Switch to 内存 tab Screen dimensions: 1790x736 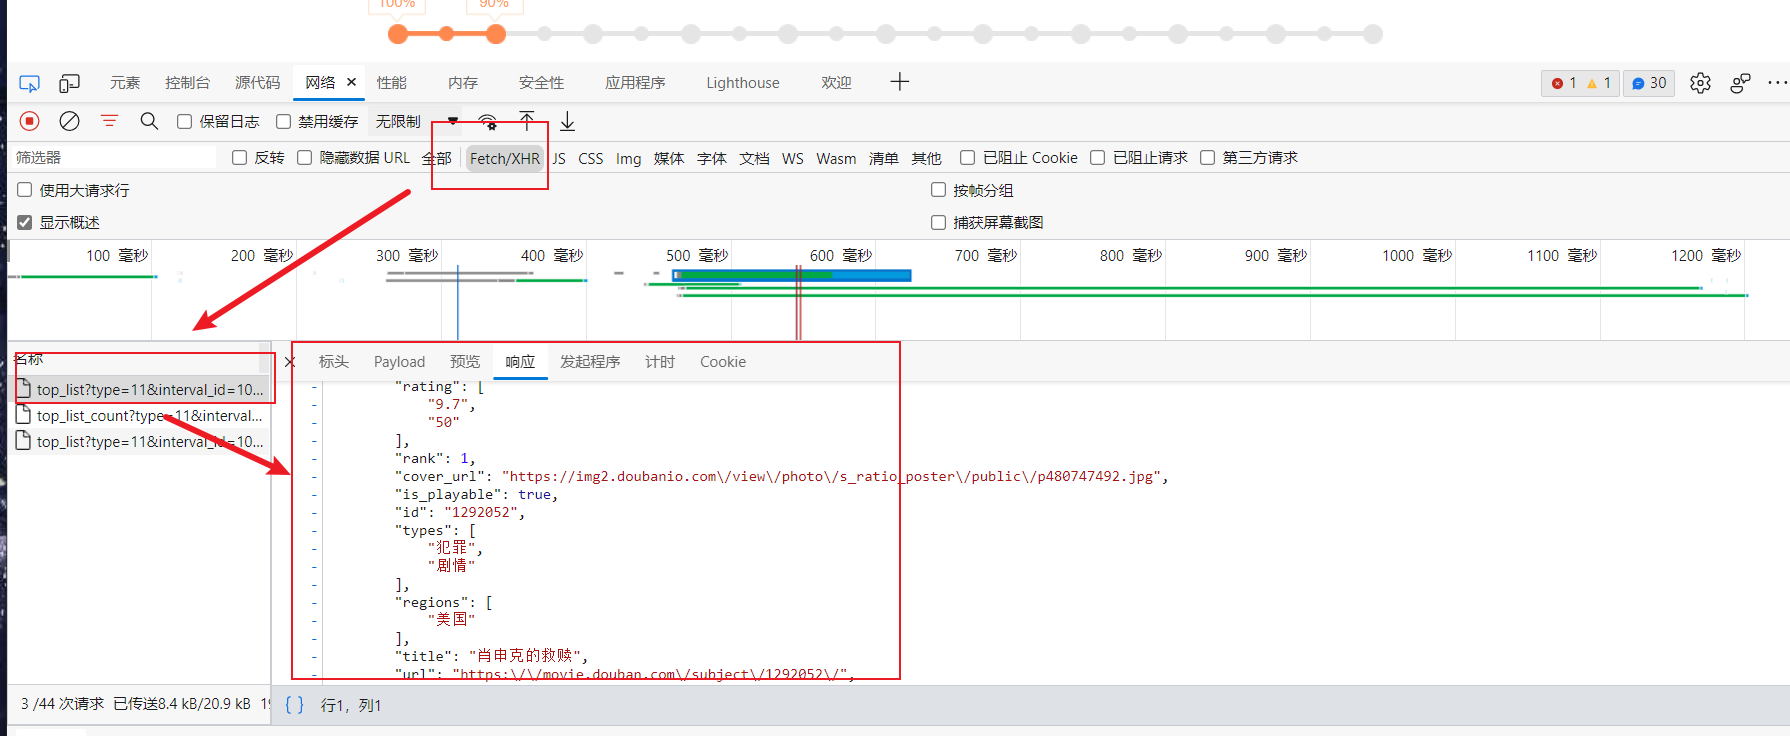click(x=463, y=83)
